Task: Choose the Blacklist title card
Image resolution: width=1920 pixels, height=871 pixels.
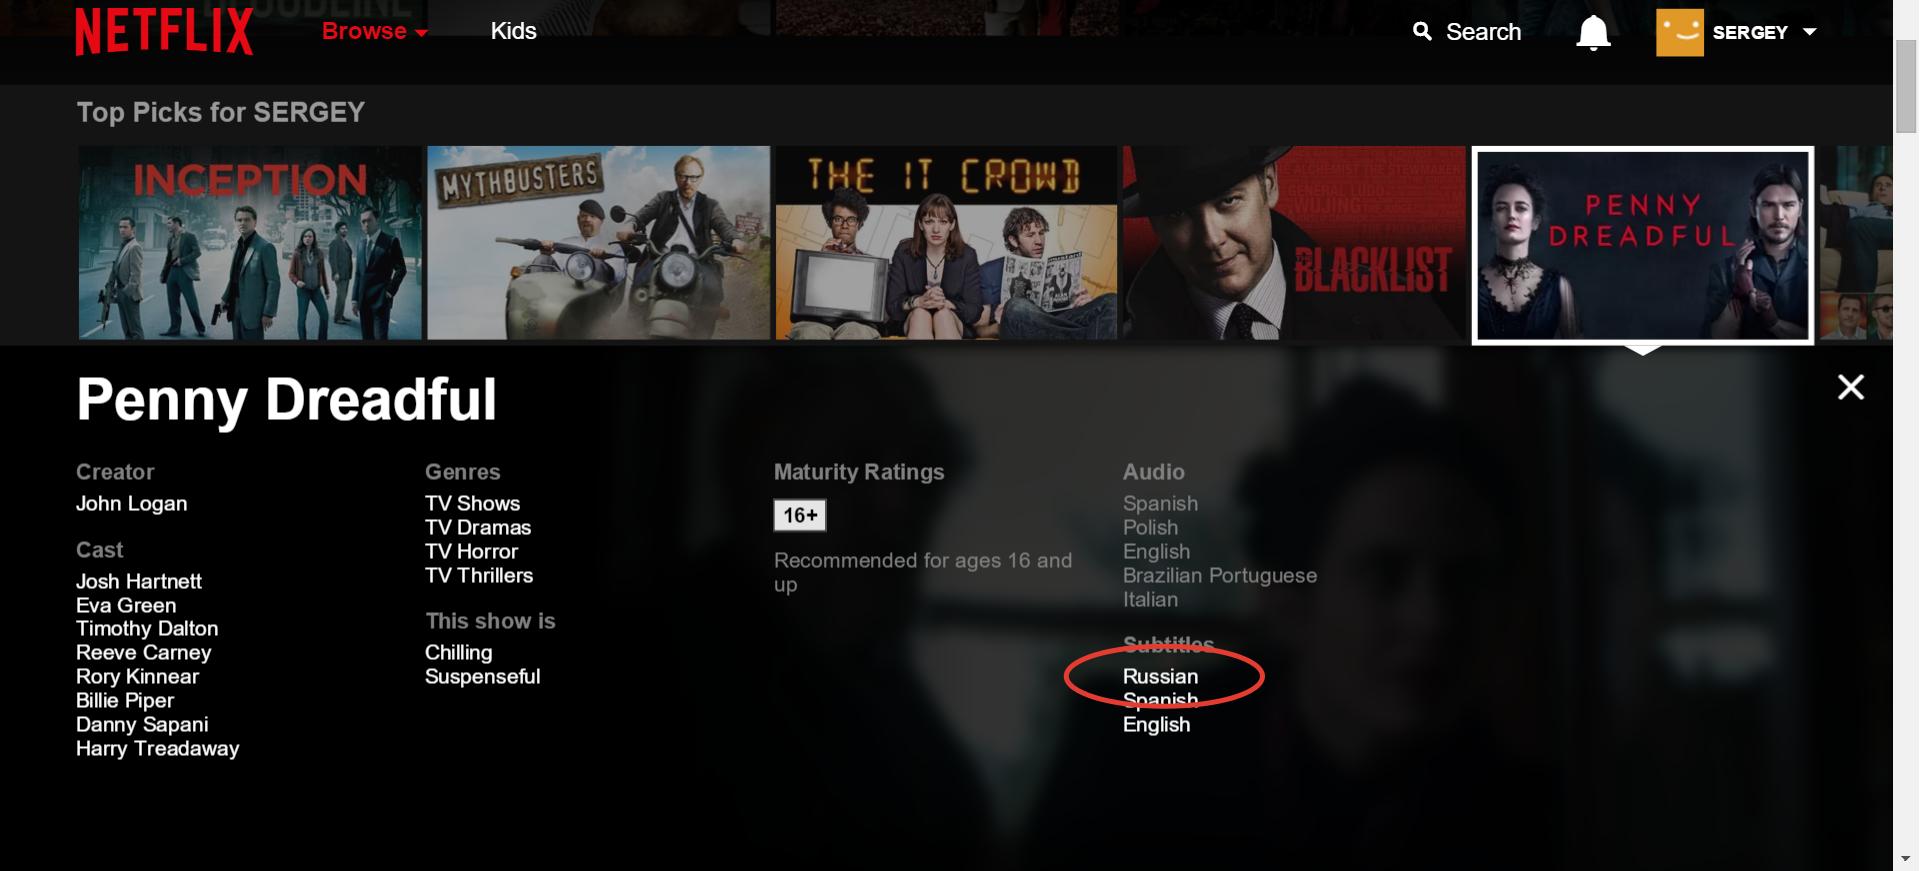Action: pos(1294,243)
